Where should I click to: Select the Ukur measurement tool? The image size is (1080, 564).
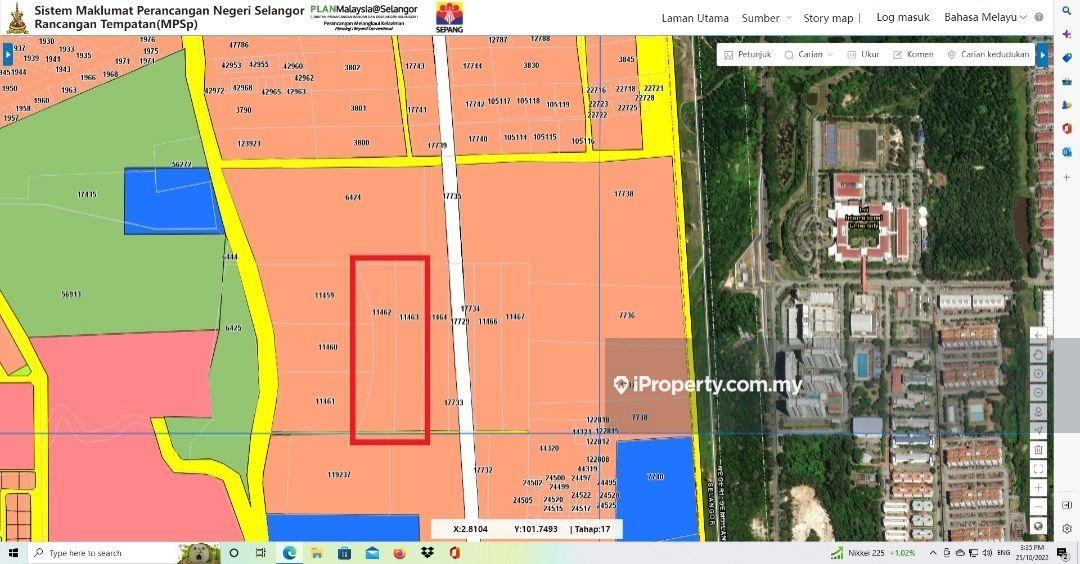(x=863, y=55)
